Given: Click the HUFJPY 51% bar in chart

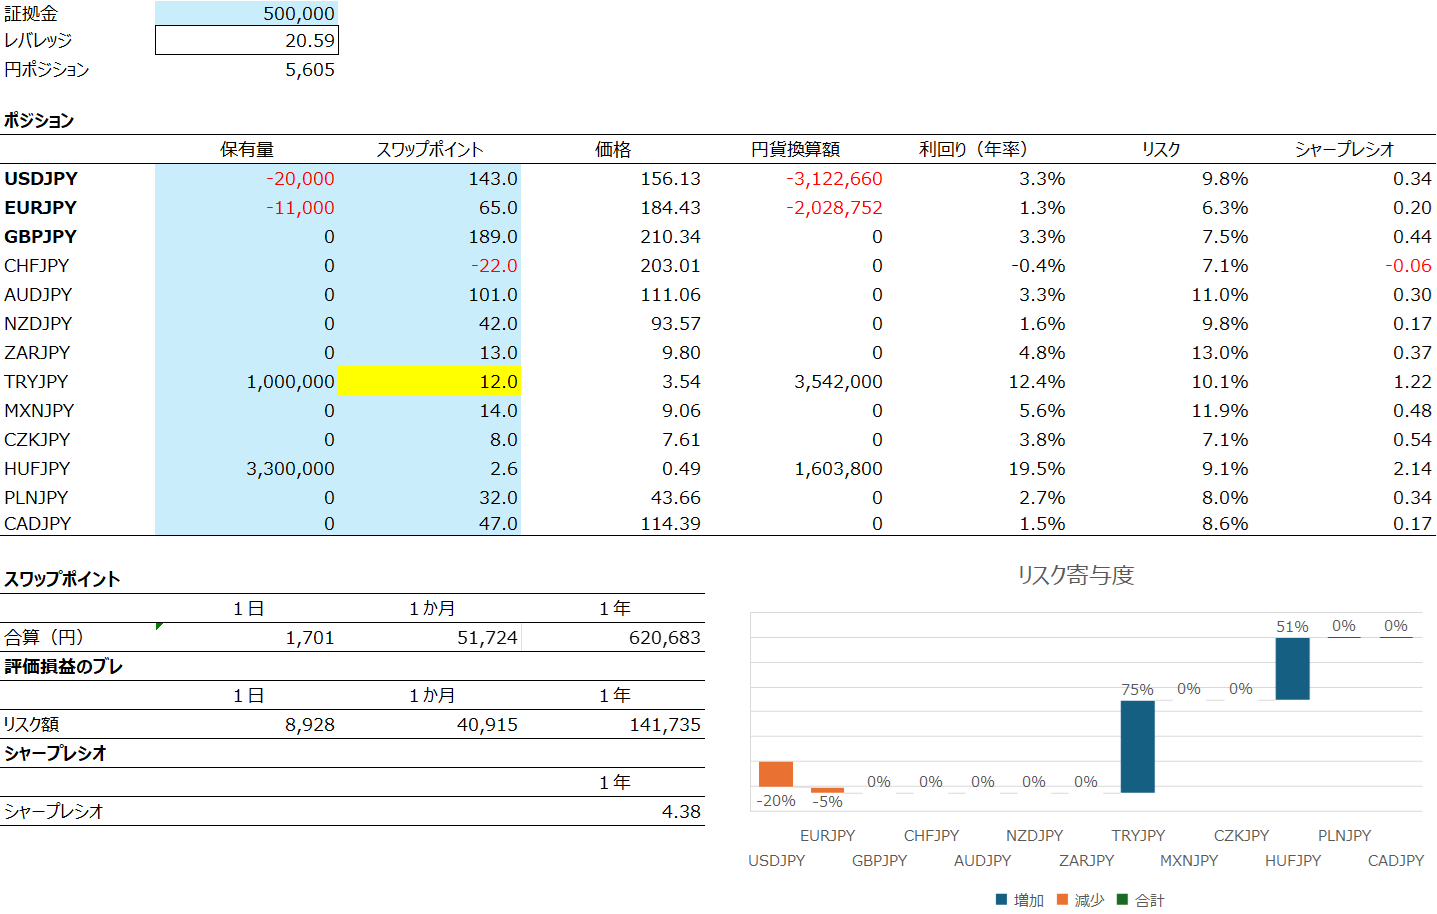Looking at the screenshot, I should point(1292,668).
